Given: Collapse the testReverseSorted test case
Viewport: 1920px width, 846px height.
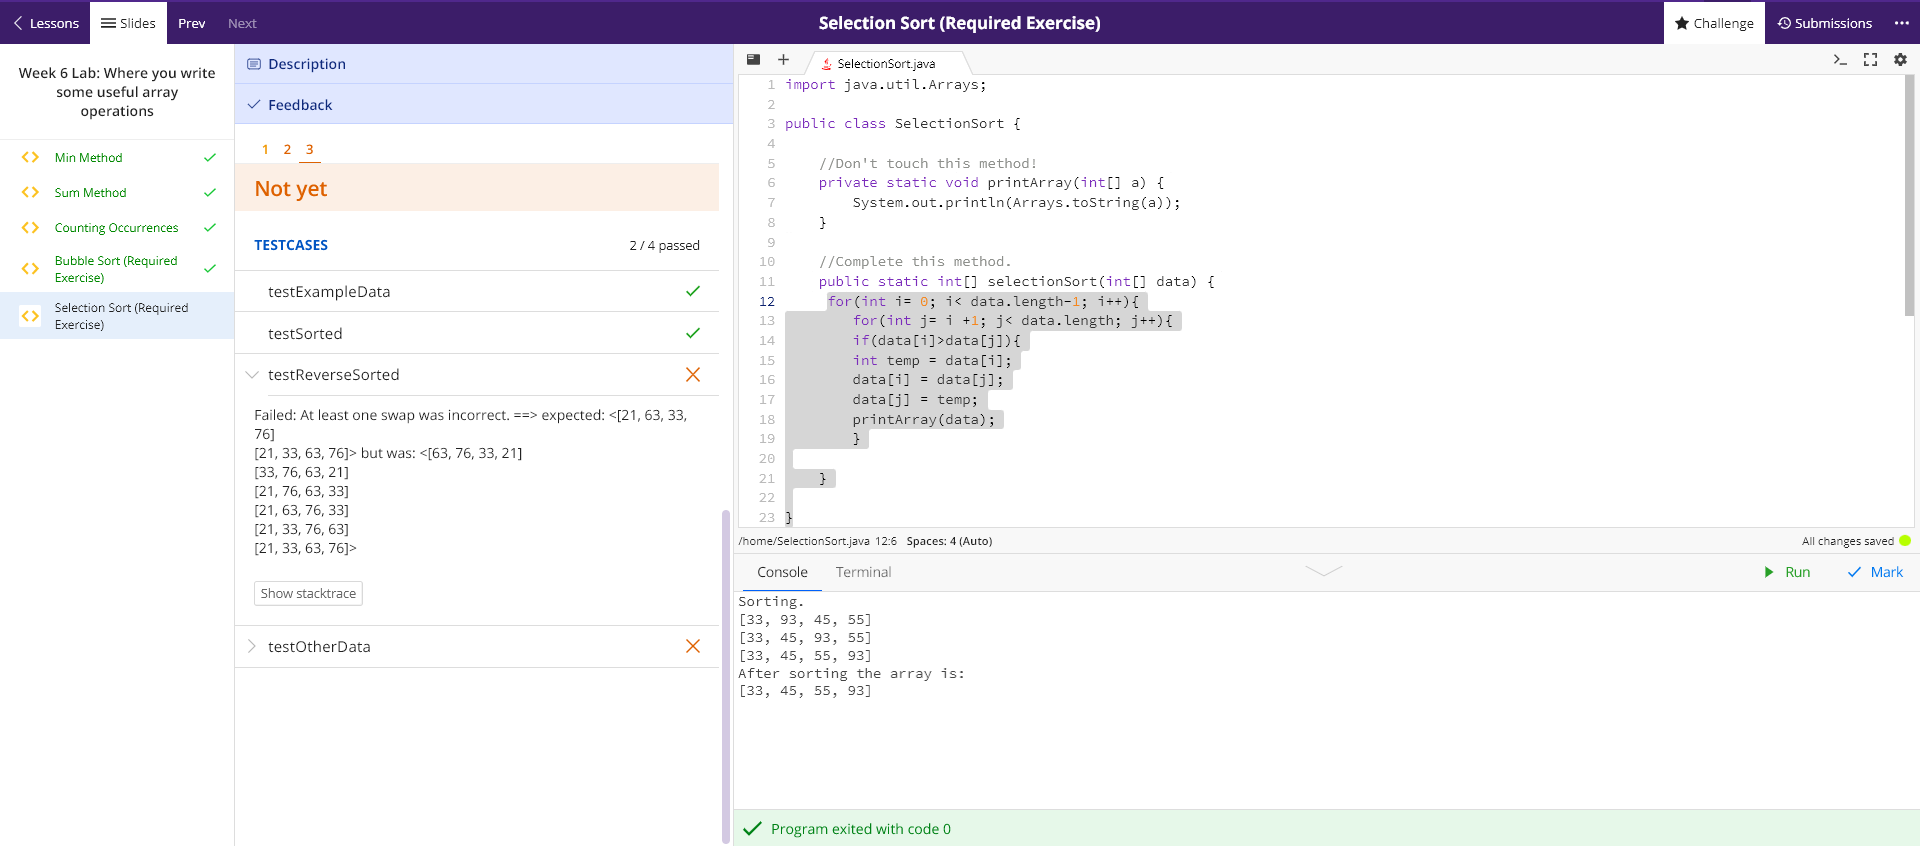Looking at the screenshot, I should point(252,374).
